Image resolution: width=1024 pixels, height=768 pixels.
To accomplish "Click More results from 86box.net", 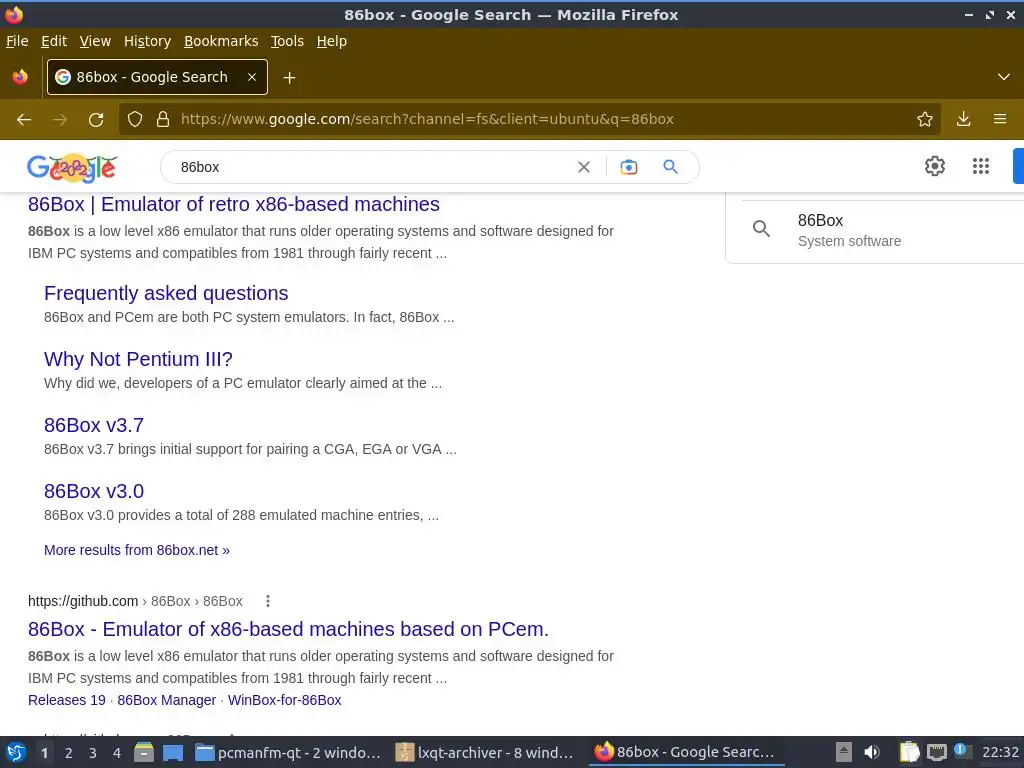I will click(x=136, y=551).
